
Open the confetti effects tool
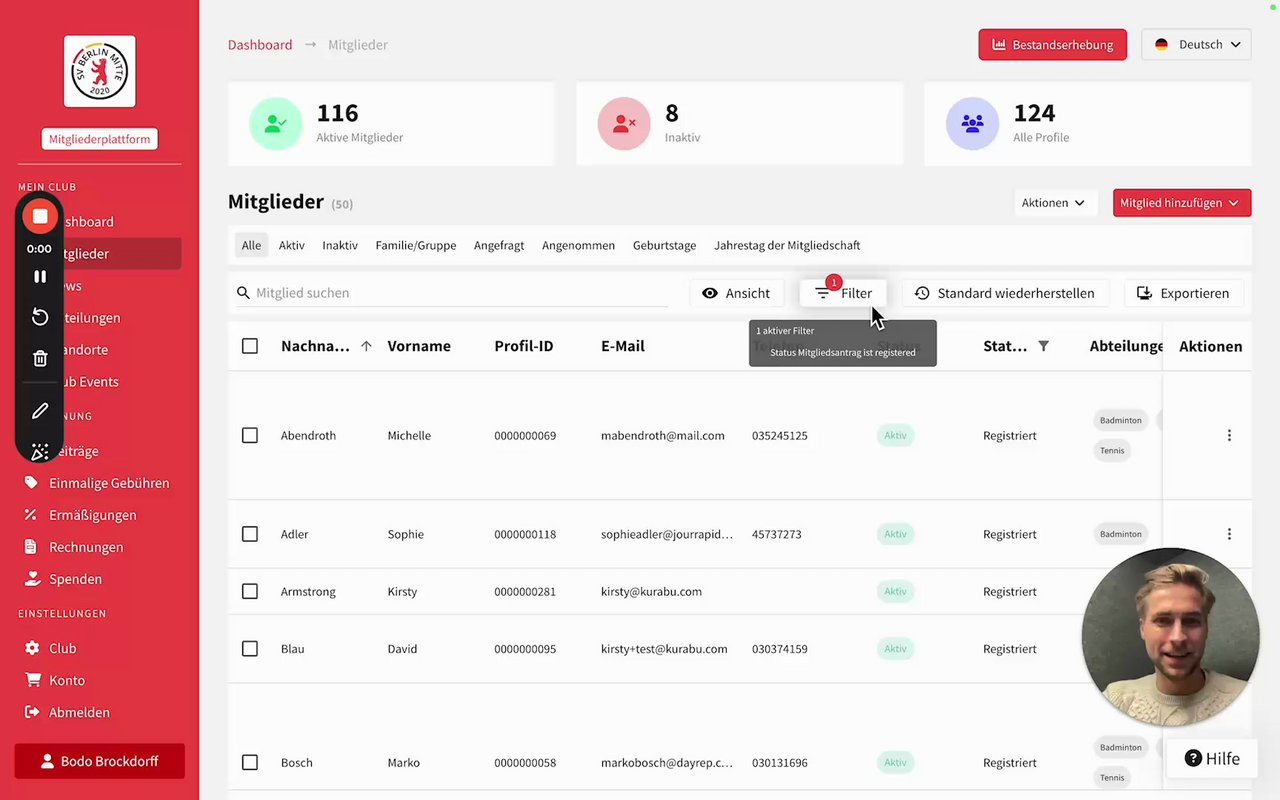[x=40, y=452]
